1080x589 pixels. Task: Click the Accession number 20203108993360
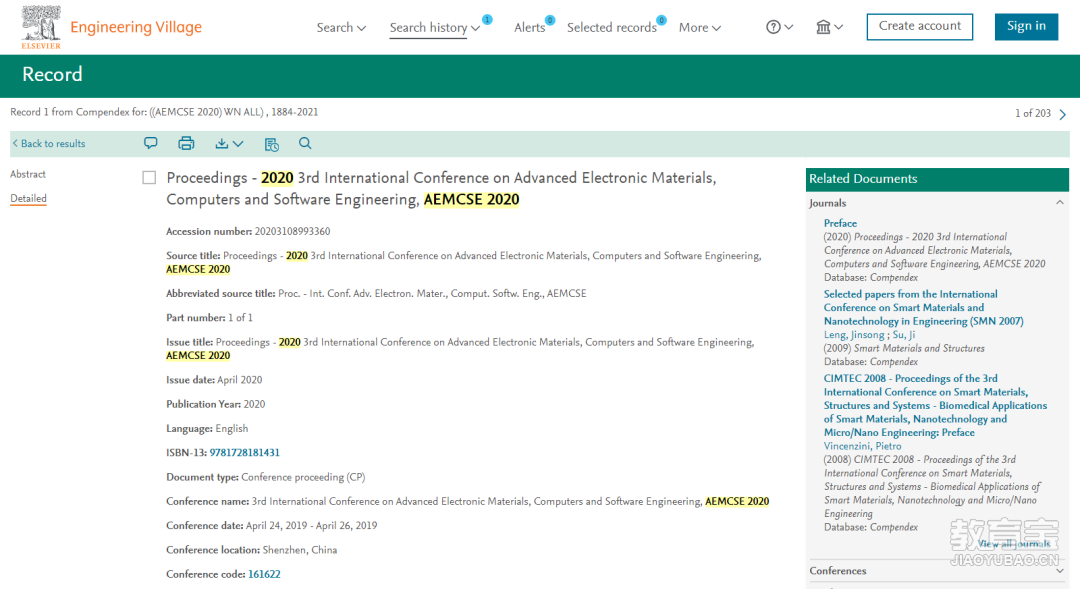click(x=292, y=231)
